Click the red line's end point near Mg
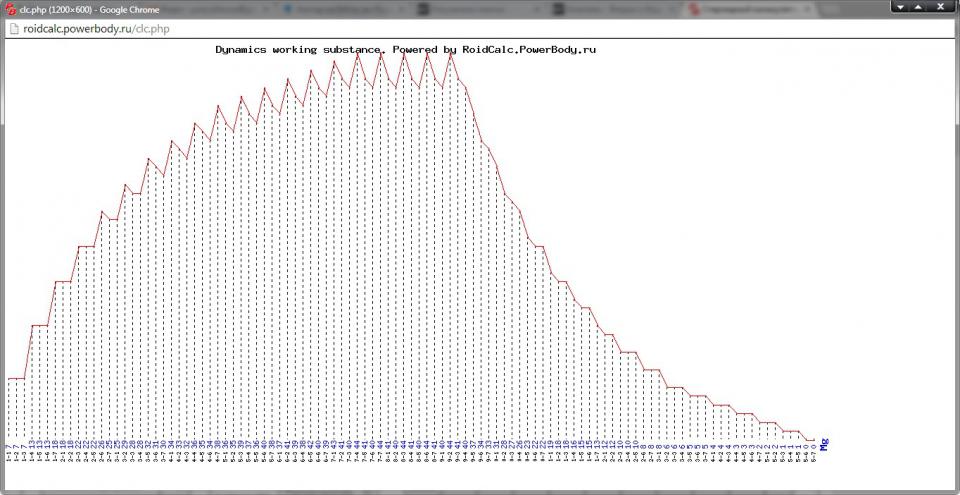 click(x=816, y=440)
